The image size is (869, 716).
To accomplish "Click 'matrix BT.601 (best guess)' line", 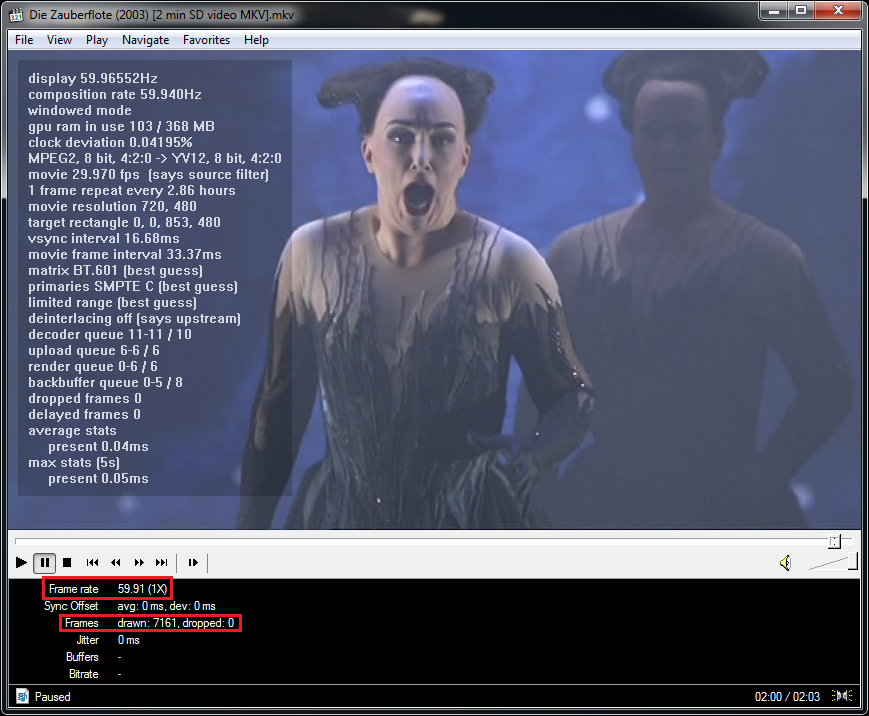I will click(x=115, y=270).
